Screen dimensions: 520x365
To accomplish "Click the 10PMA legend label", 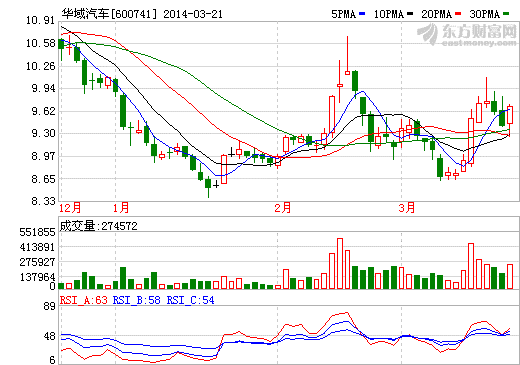I will point(389,14).
